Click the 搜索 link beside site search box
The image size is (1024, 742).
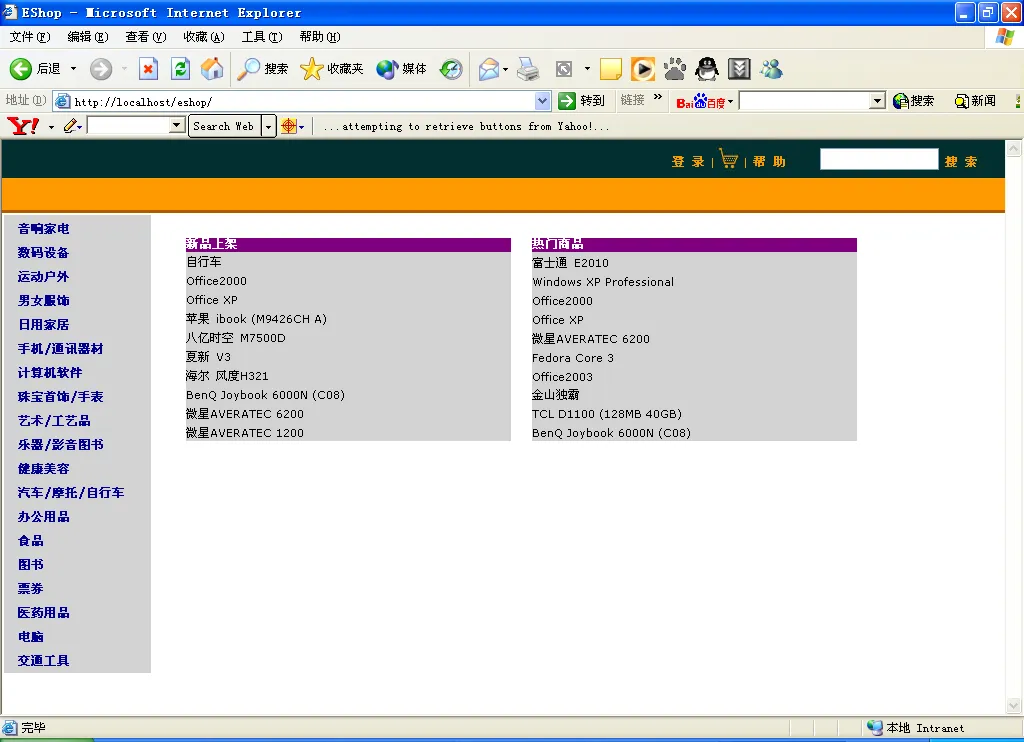pos(961,161)
